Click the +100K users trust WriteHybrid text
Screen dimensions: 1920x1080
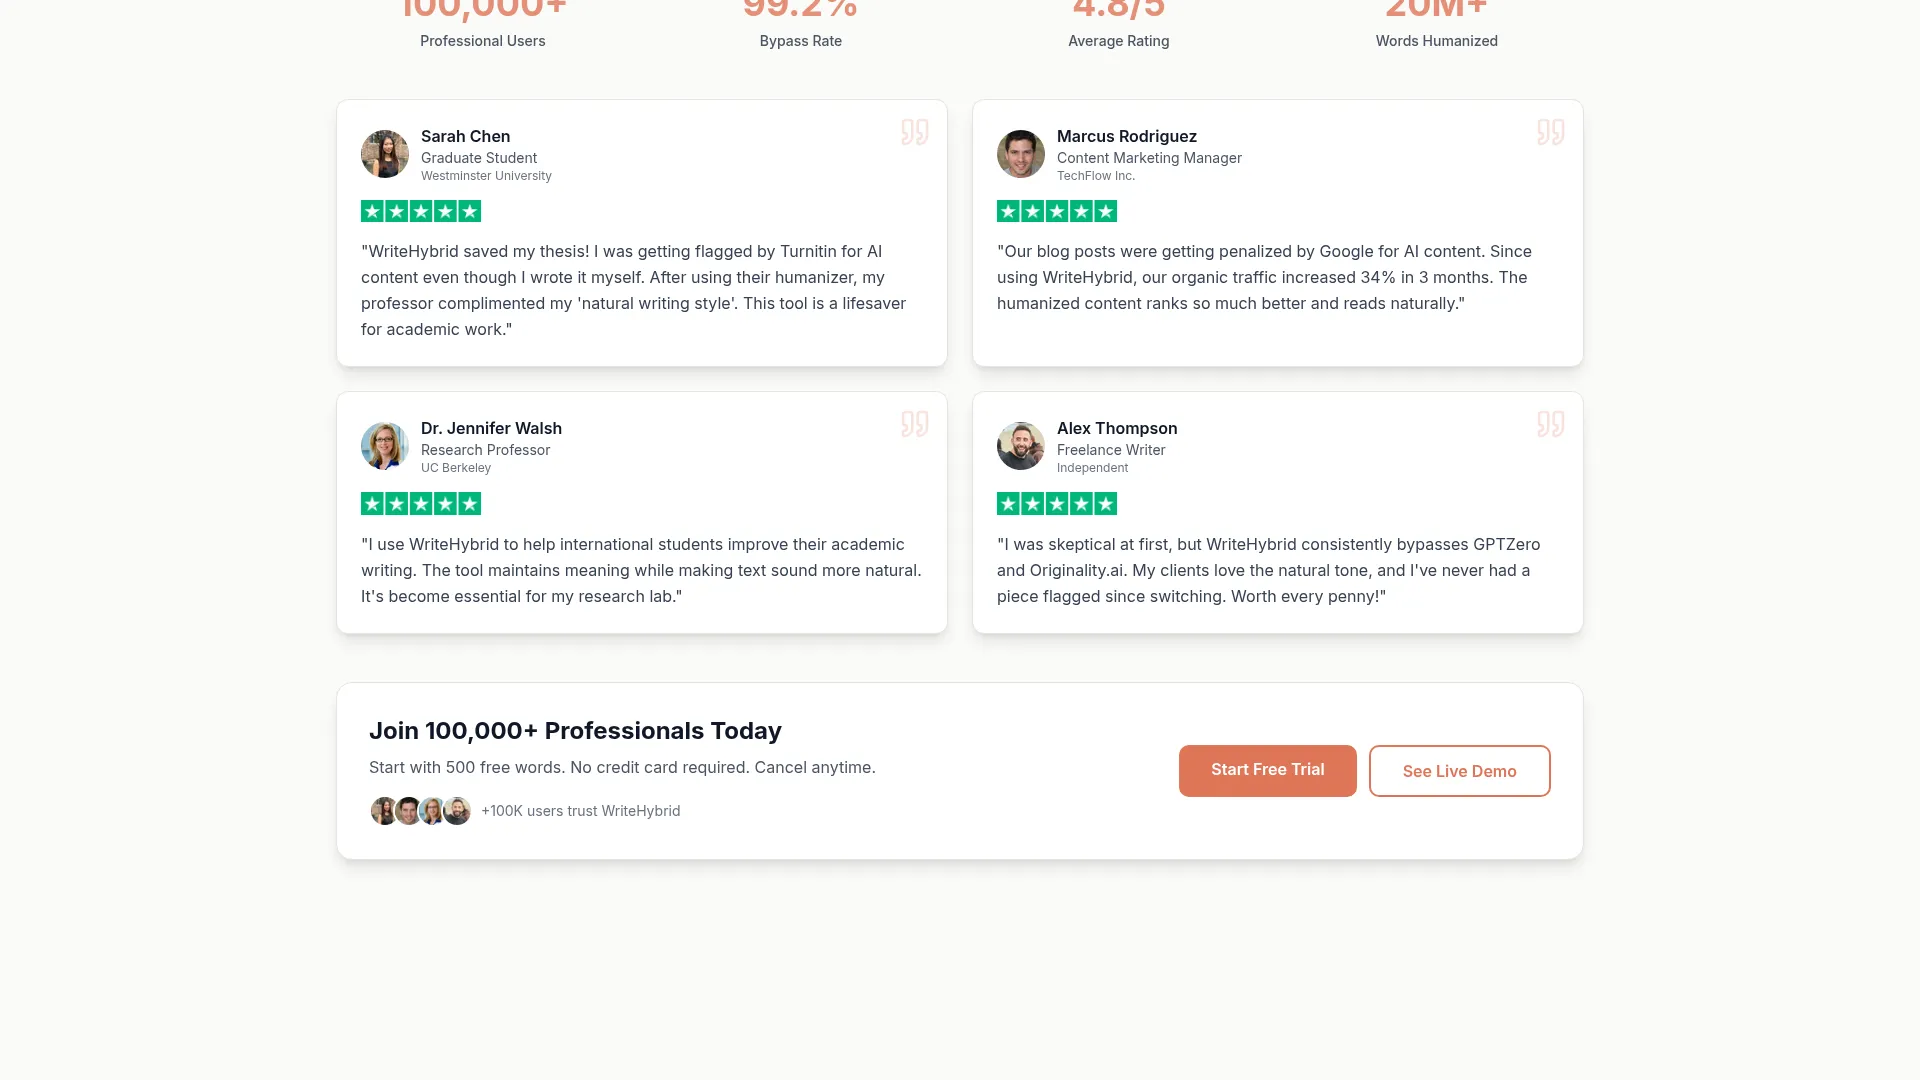click(x=580, y=811)
